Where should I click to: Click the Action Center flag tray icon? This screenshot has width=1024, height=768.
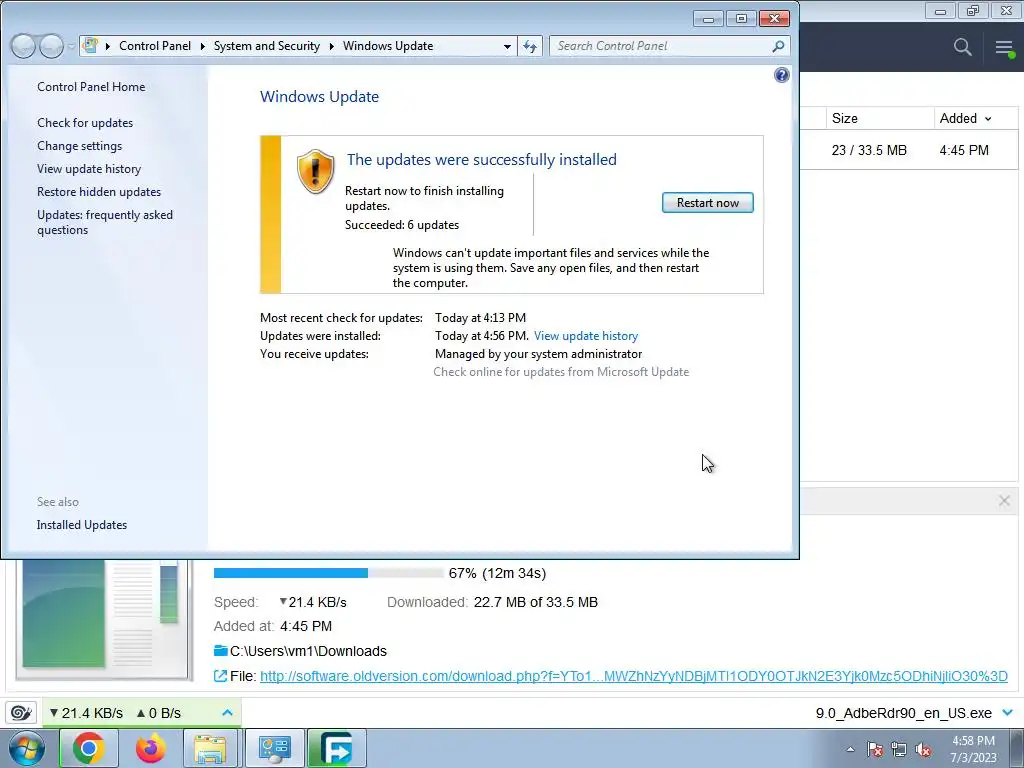point(875,749)
